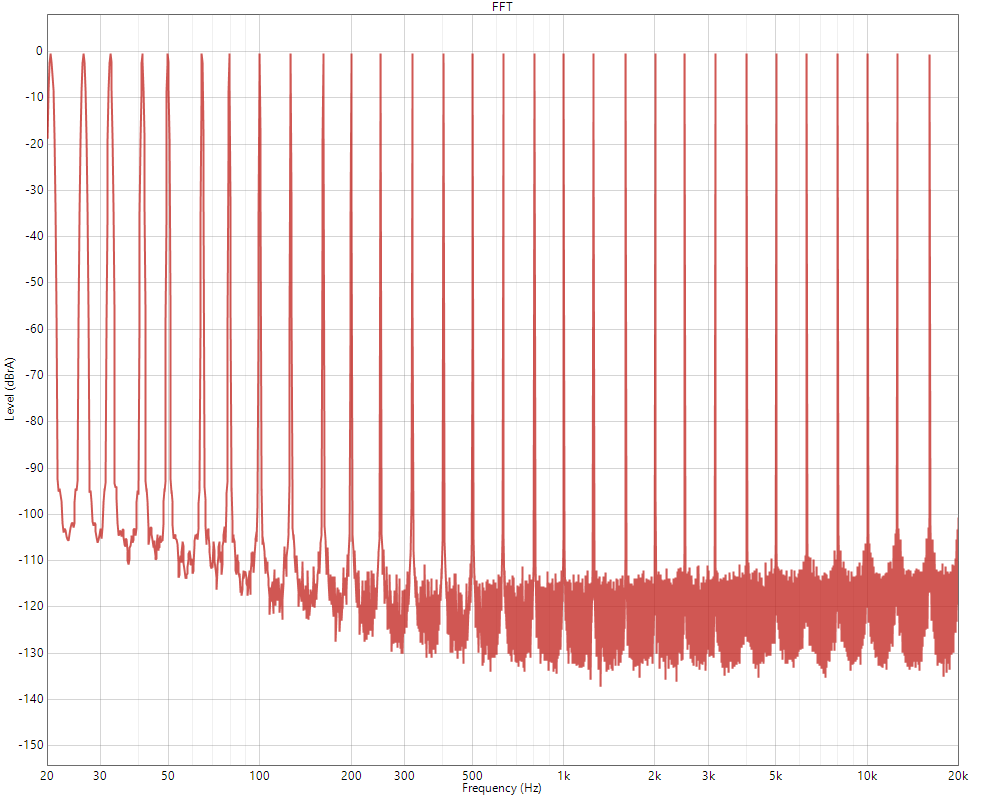Click the -50 tick label on level axis
This screenshot has width=984, height=797.
pos(32,282)
